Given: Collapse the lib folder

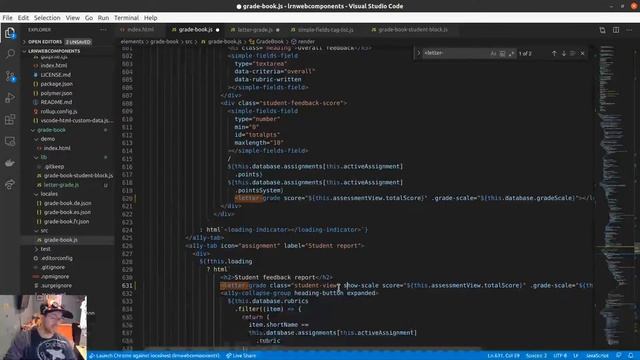Looking at the screenshot, I should pyautogui.click(x=44, y=157).
